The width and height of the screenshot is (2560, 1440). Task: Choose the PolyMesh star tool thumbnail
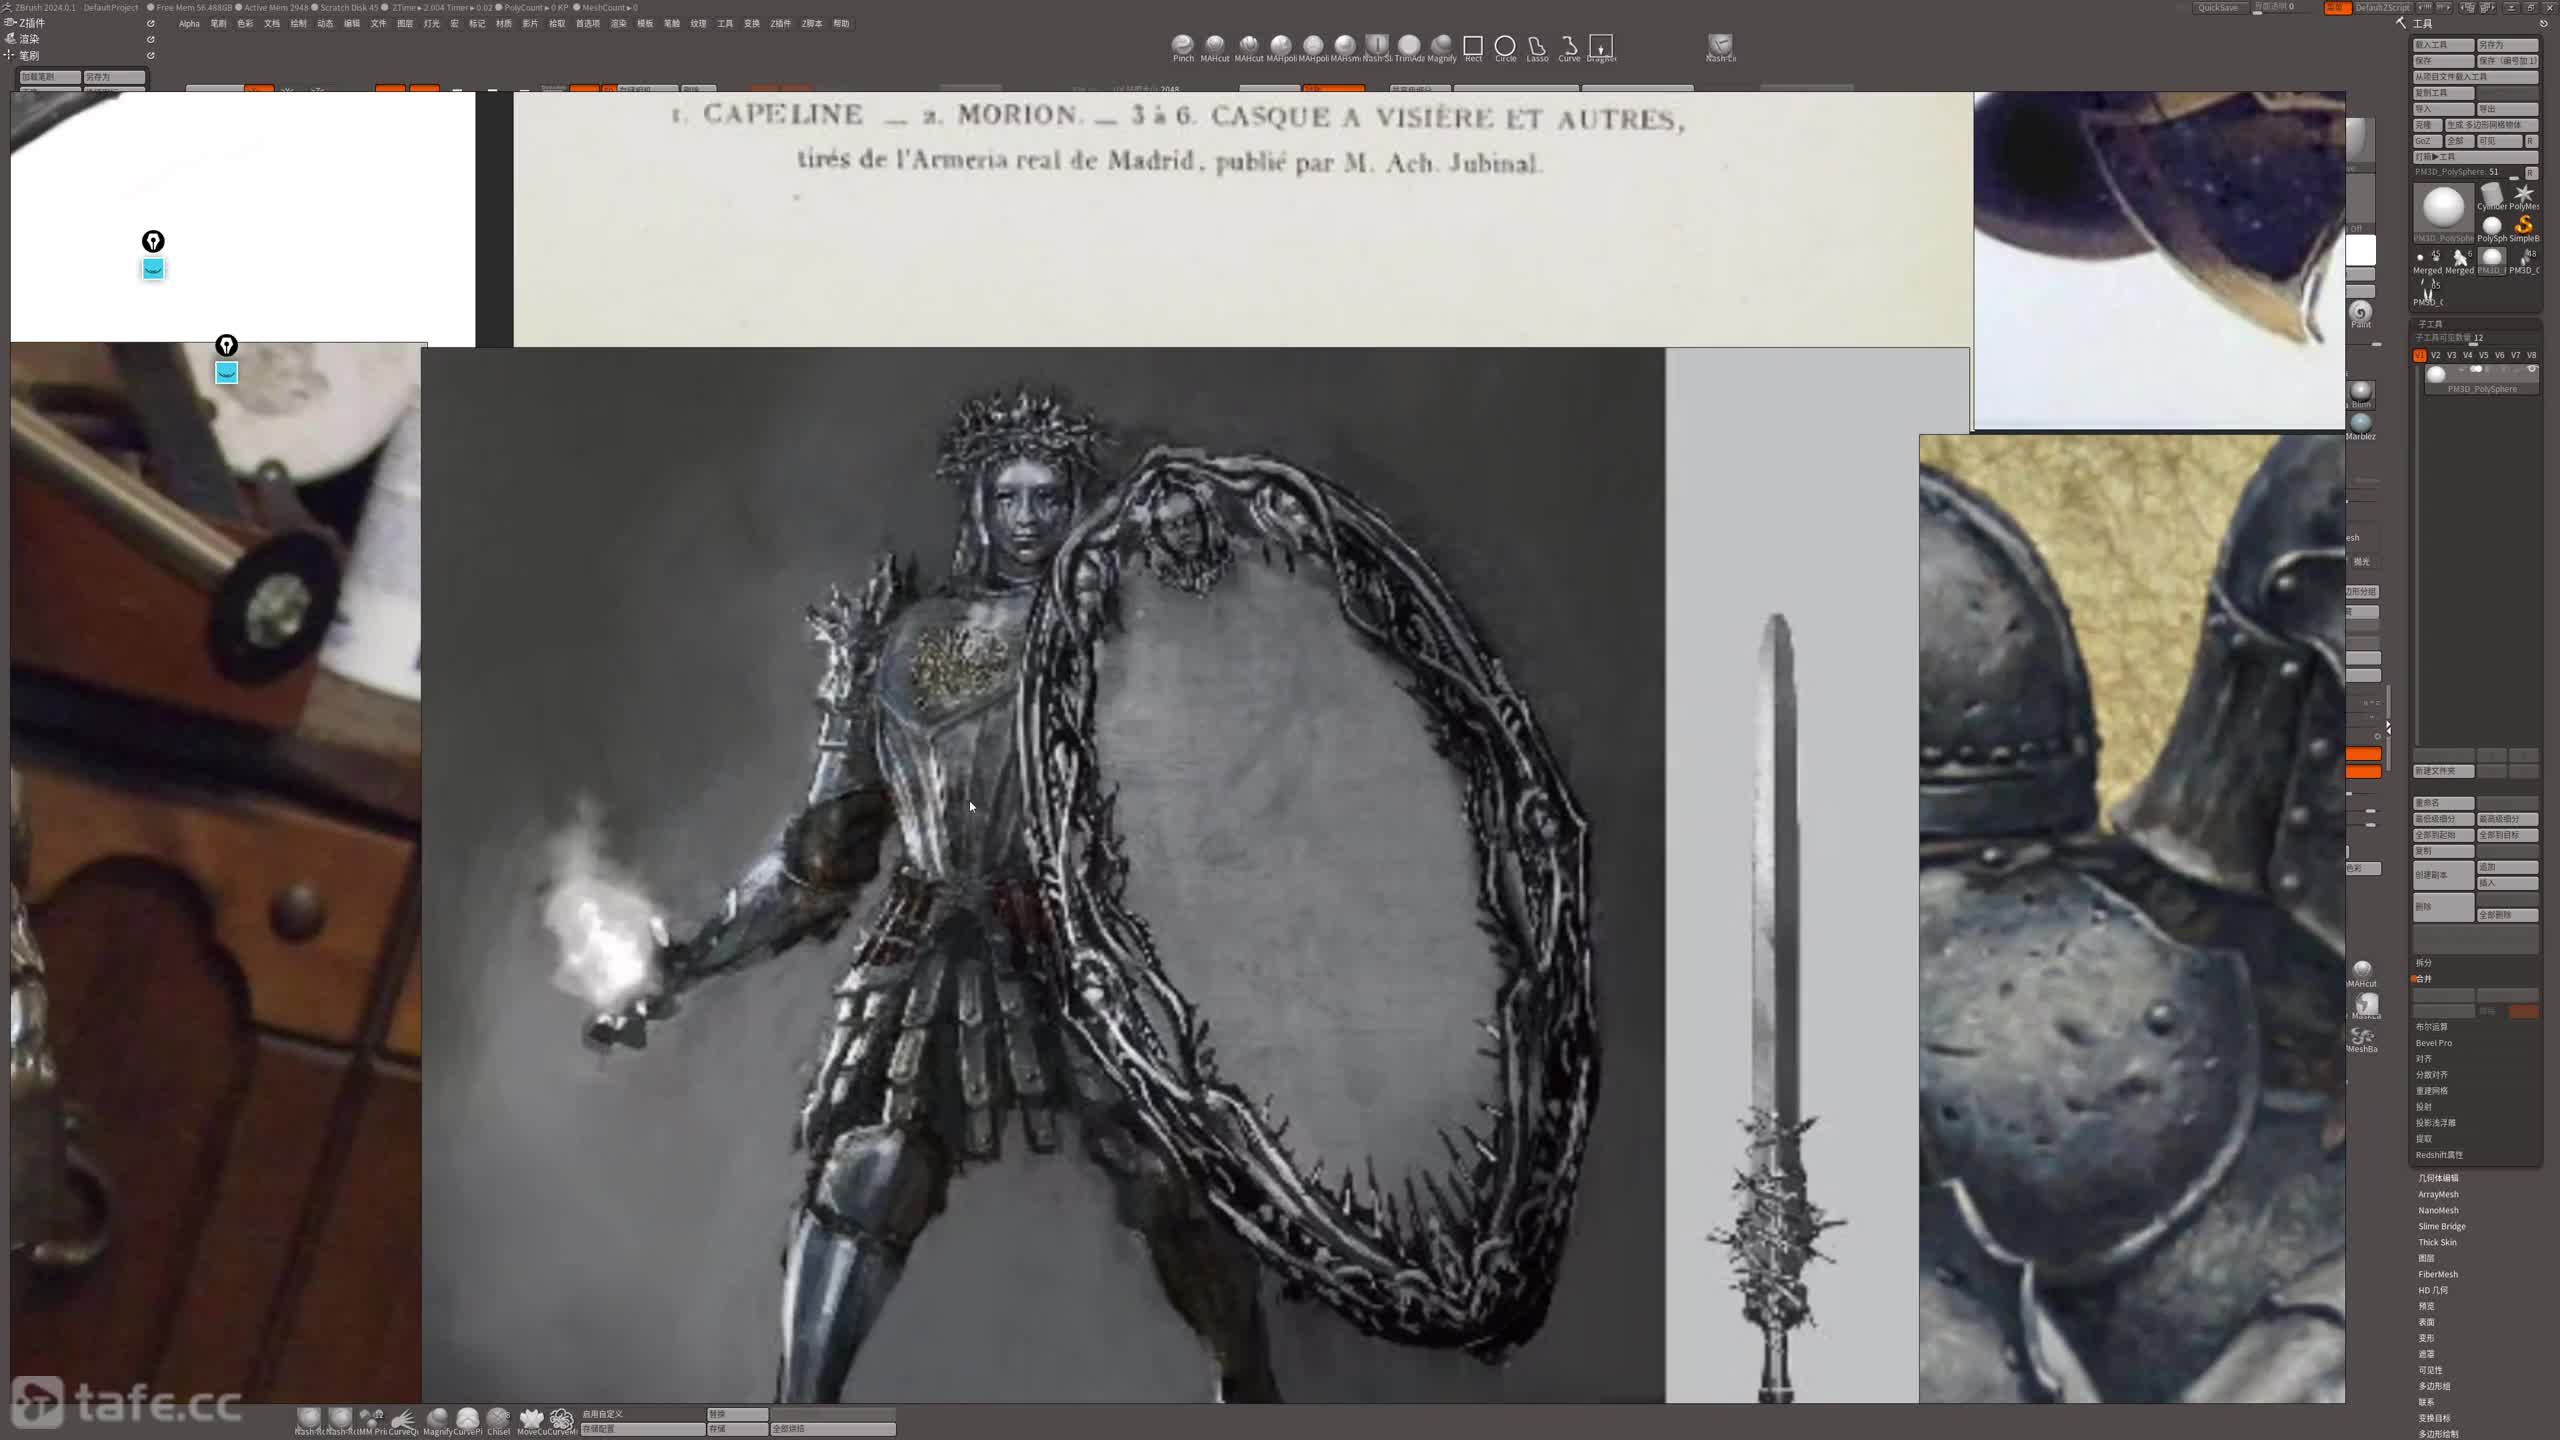(x=2523, y=196)
